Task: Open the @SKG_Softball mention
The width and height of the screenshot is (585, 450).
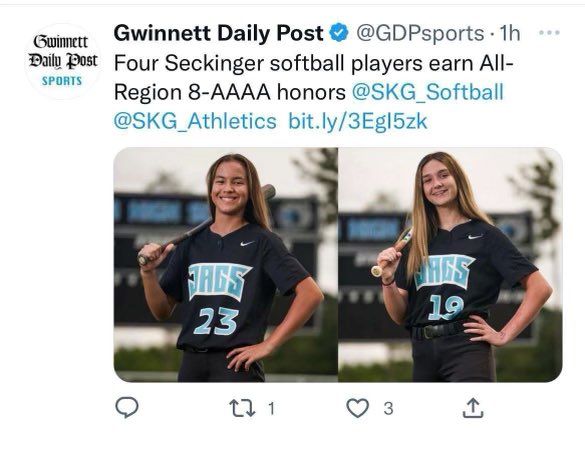Action: [x=428, y=92]
